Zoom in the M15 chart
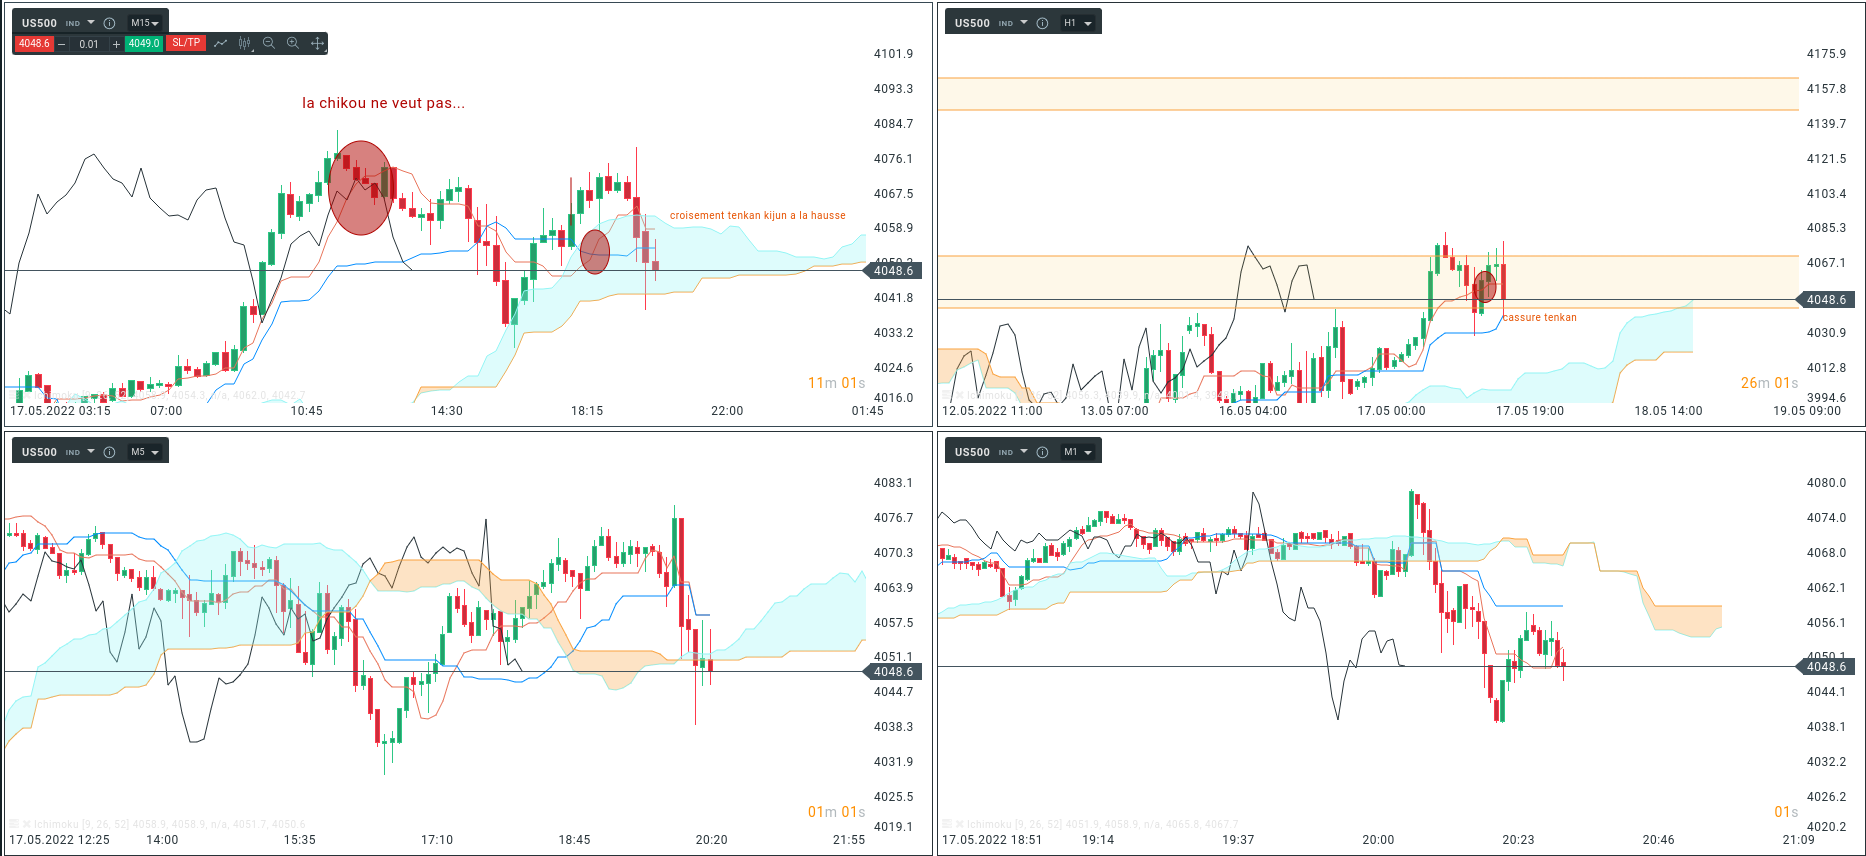Screen dimensions: 1866x856 (293, 43)
